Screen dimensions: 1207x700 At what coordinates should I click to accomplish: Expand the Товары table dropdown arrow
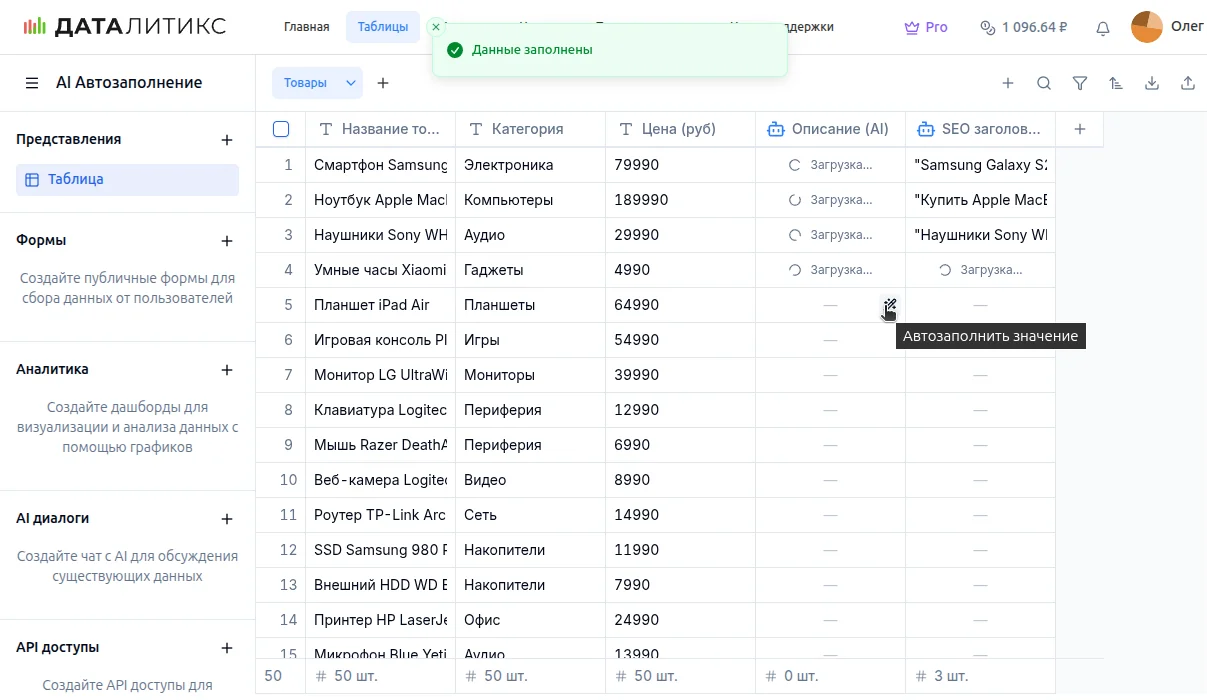pos(351,83)
